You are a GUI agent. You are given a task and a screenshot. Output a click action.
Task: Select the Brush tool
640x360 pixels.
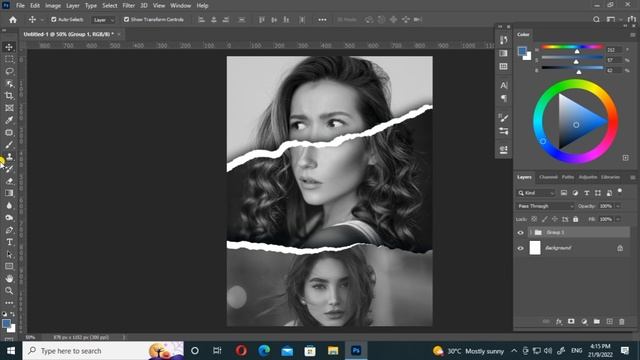9,145
